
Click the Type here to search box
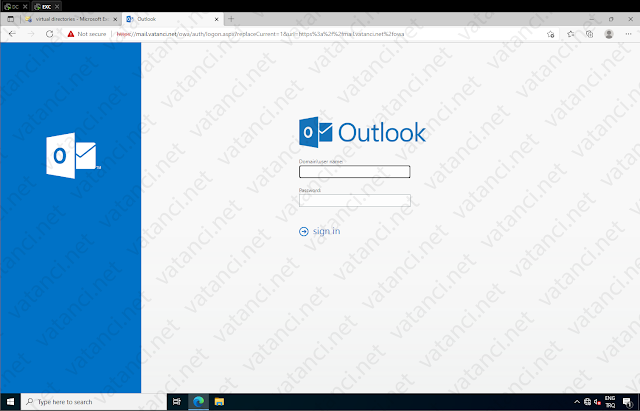coord(94,402)
